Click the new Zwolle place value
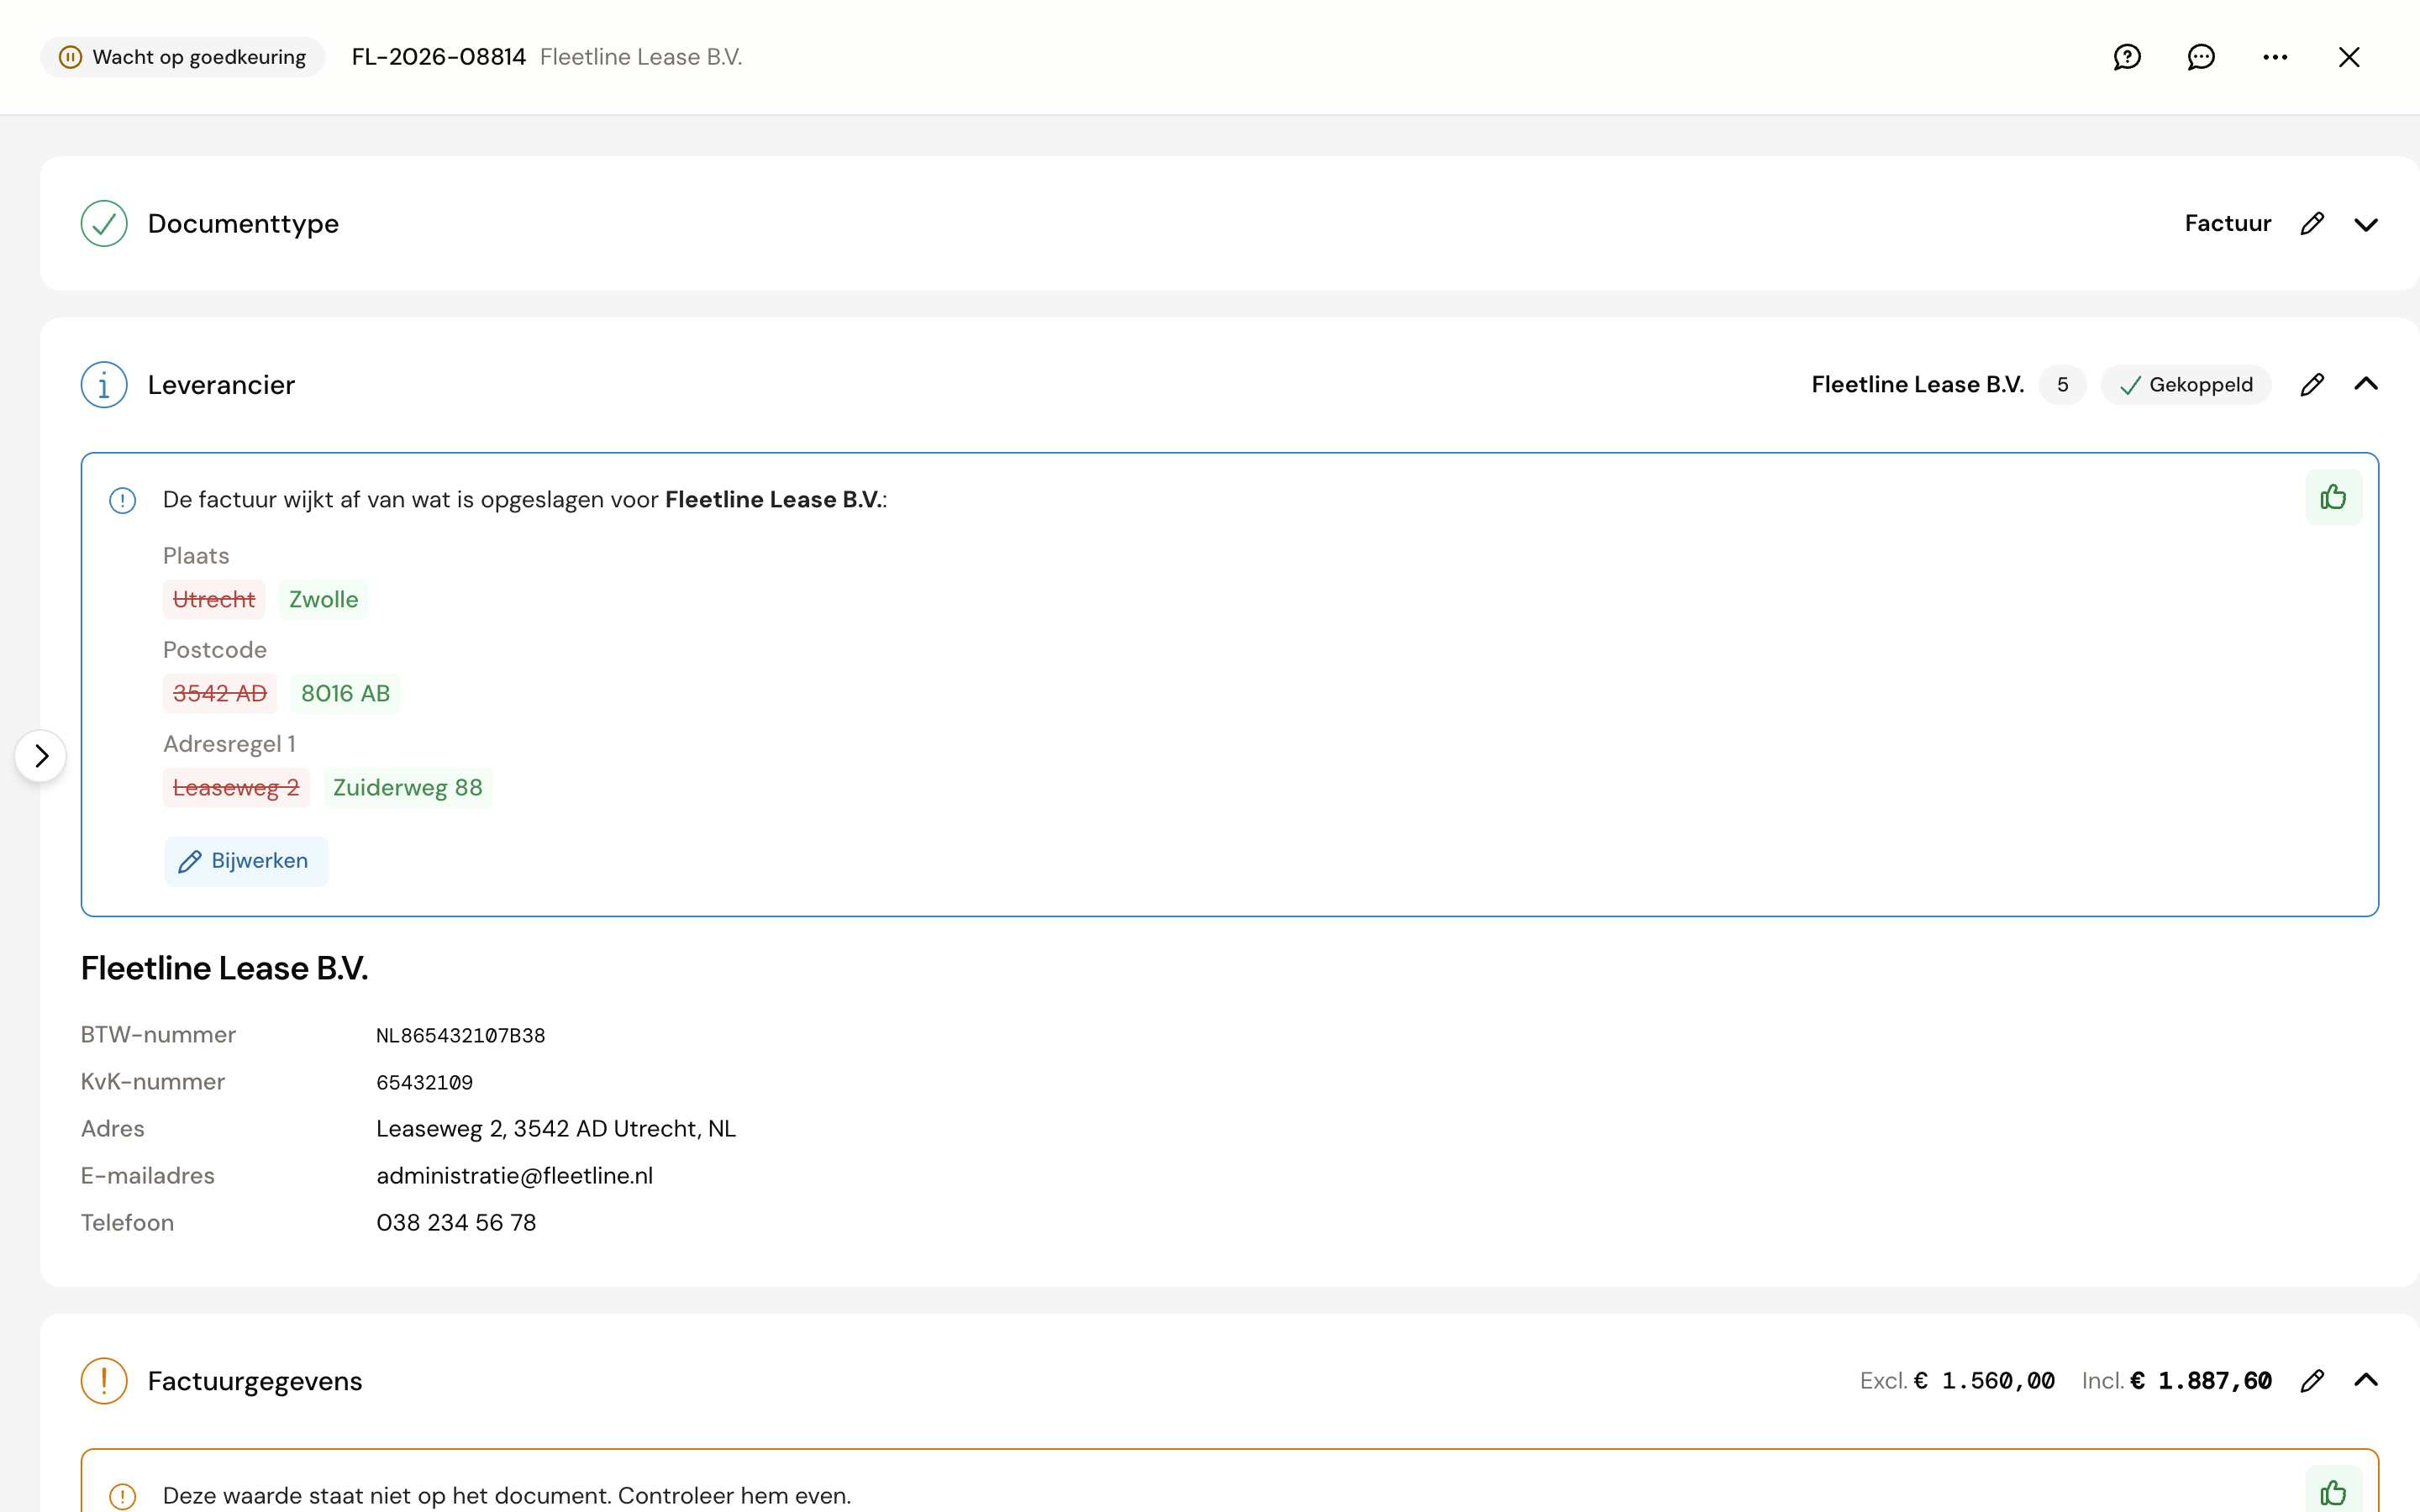 click(324, 600)
